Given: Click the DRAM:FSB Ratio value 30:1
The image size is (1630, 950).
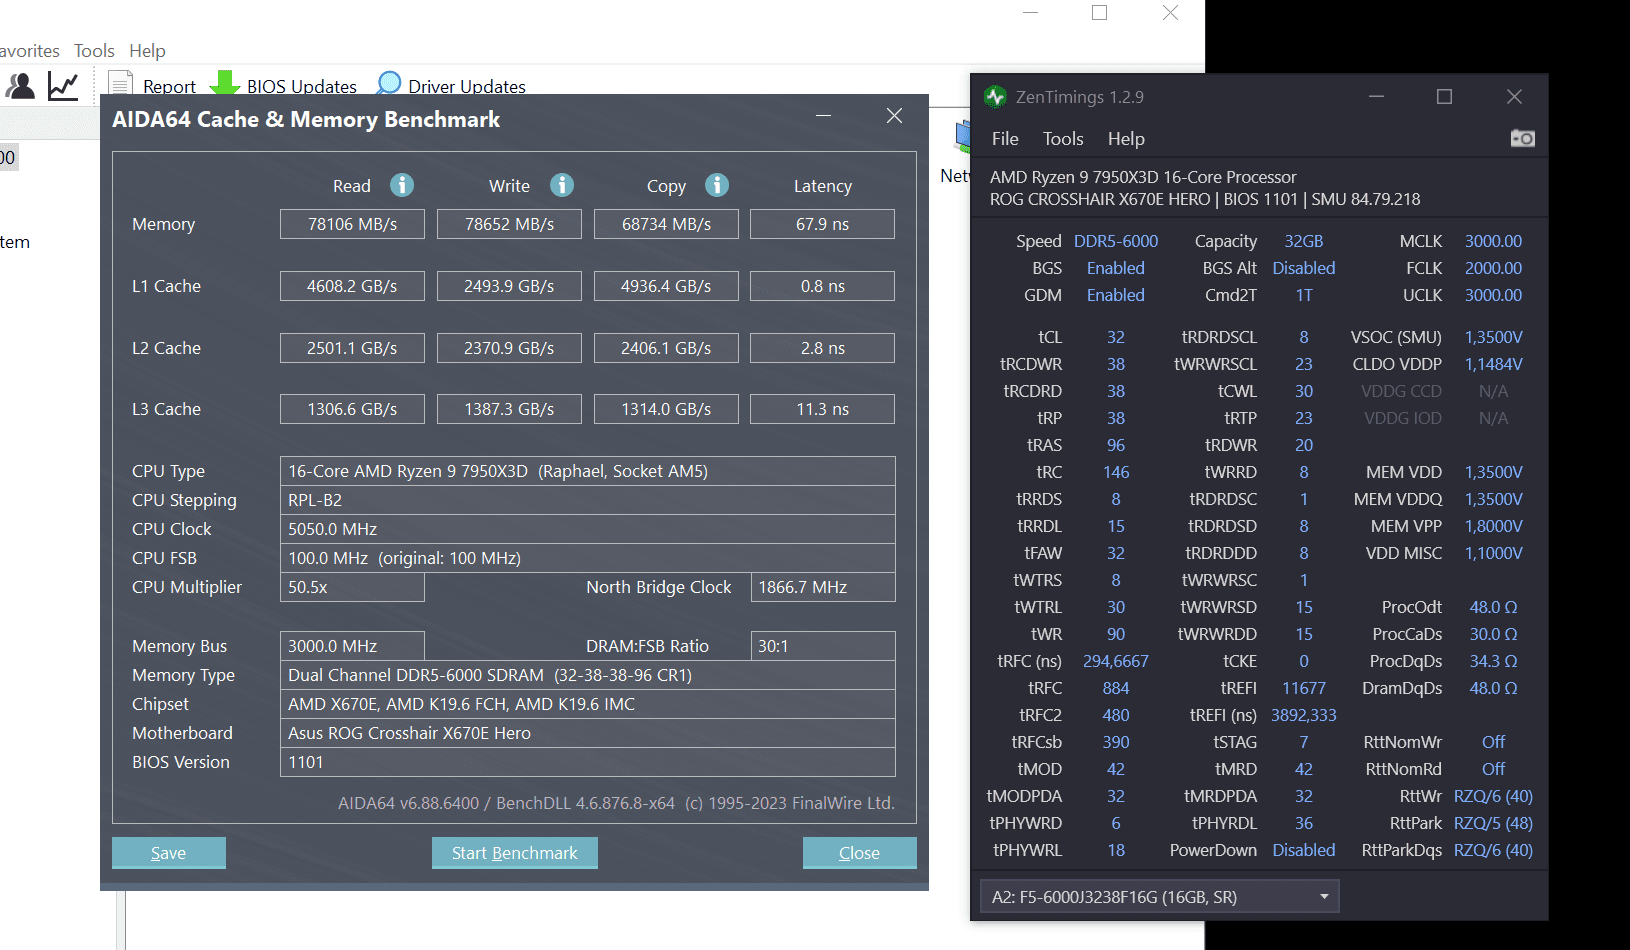Looking at the screenshot, I should point(823,646).
